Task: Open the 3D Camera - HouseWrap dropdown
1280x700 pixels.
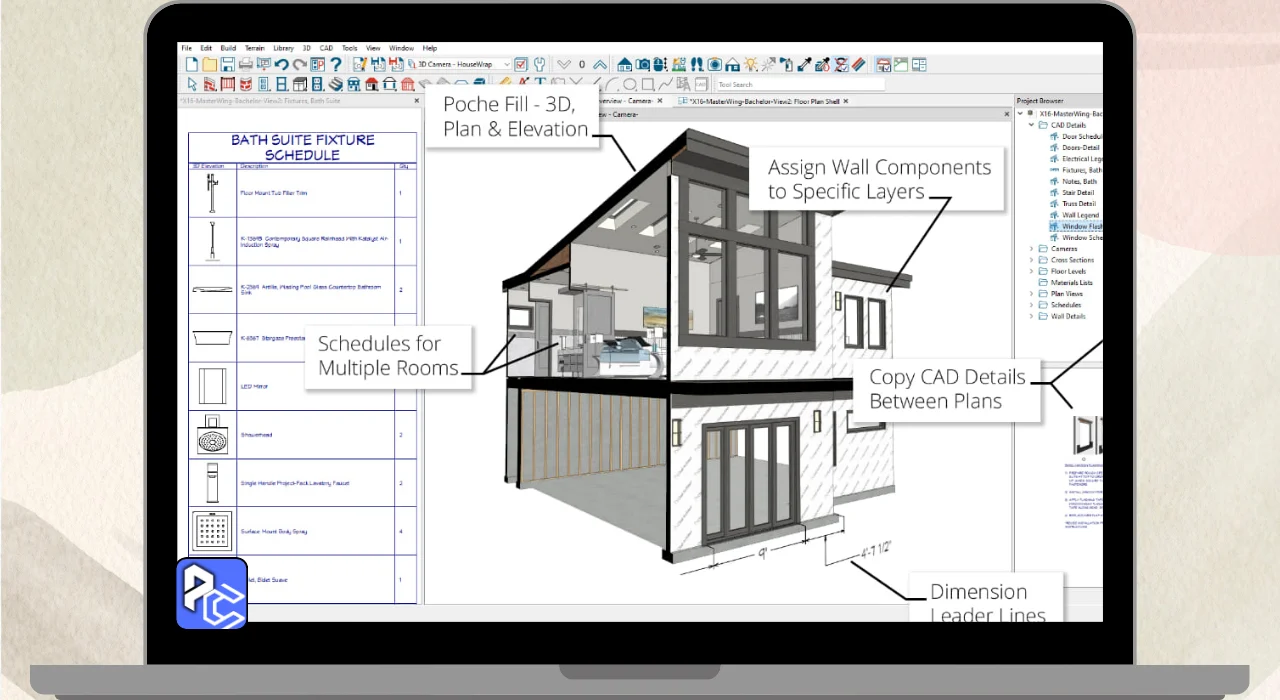Action: pyautogui.click(x=461, y=64)
